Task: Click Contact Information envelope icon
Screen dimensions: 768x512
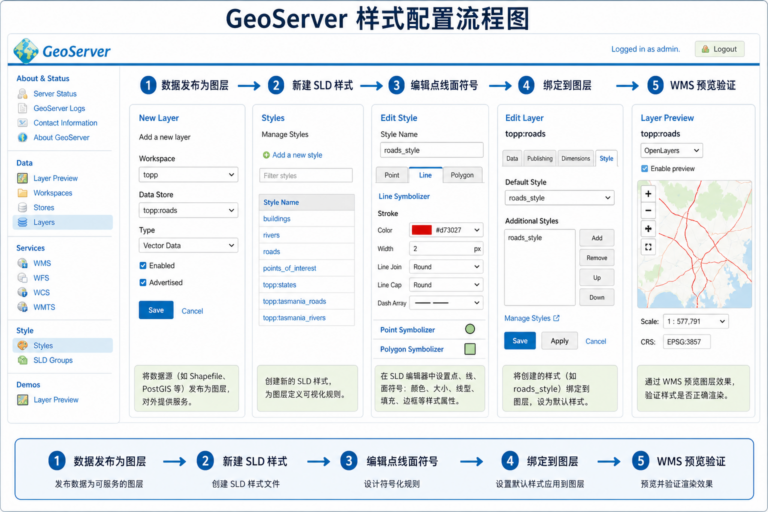Action: 23,123
